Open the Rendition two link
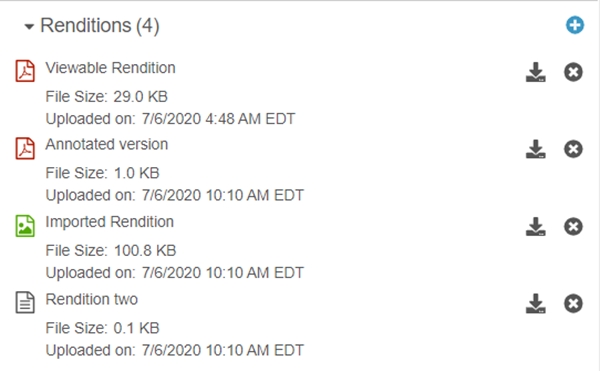The height and width of the screenshot is (371, 600). pos(91,299)
